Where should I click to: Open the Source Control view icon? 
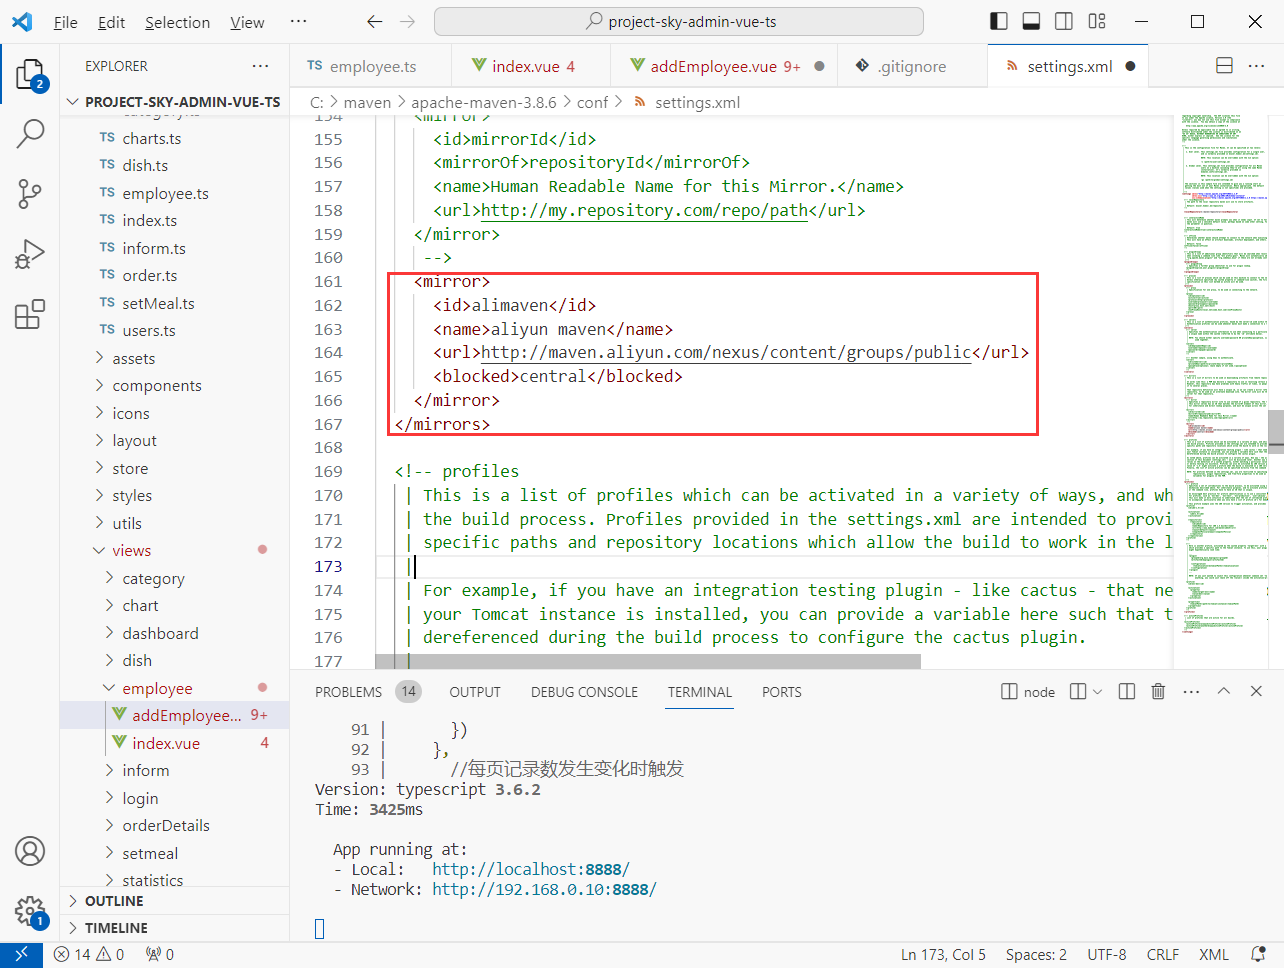30,194
